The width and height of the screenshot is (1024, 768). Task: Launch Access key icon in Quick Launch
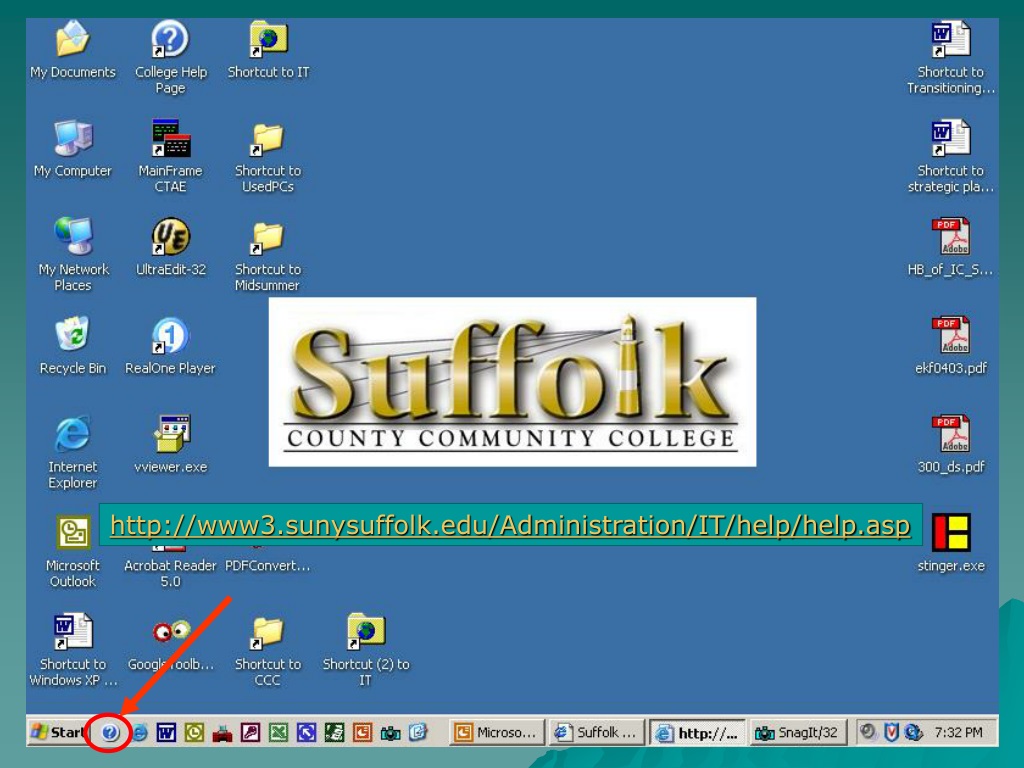[250, 733]
